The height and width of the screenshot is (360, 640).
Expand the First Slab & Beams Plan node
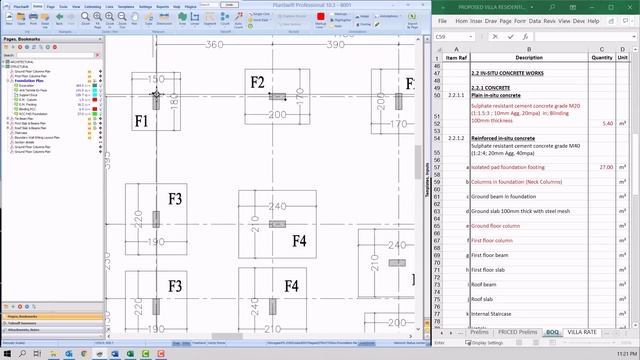click(x=8, y=123)
